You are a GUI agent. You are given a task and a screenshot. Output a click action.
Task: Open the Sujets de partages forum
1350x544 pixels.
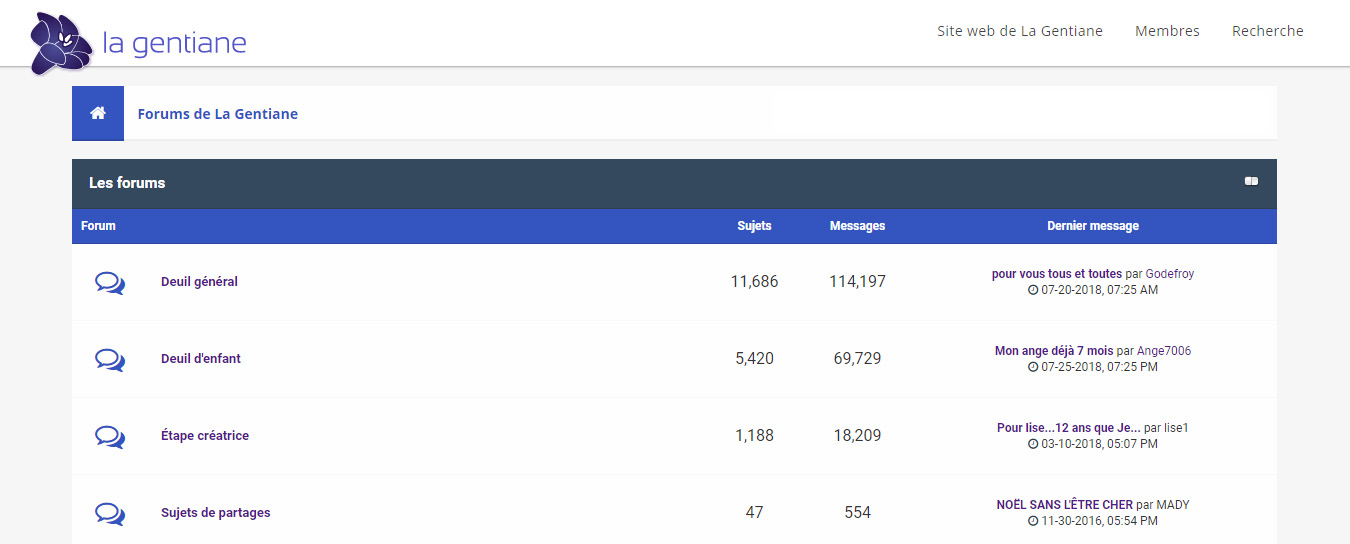(216, 513)
